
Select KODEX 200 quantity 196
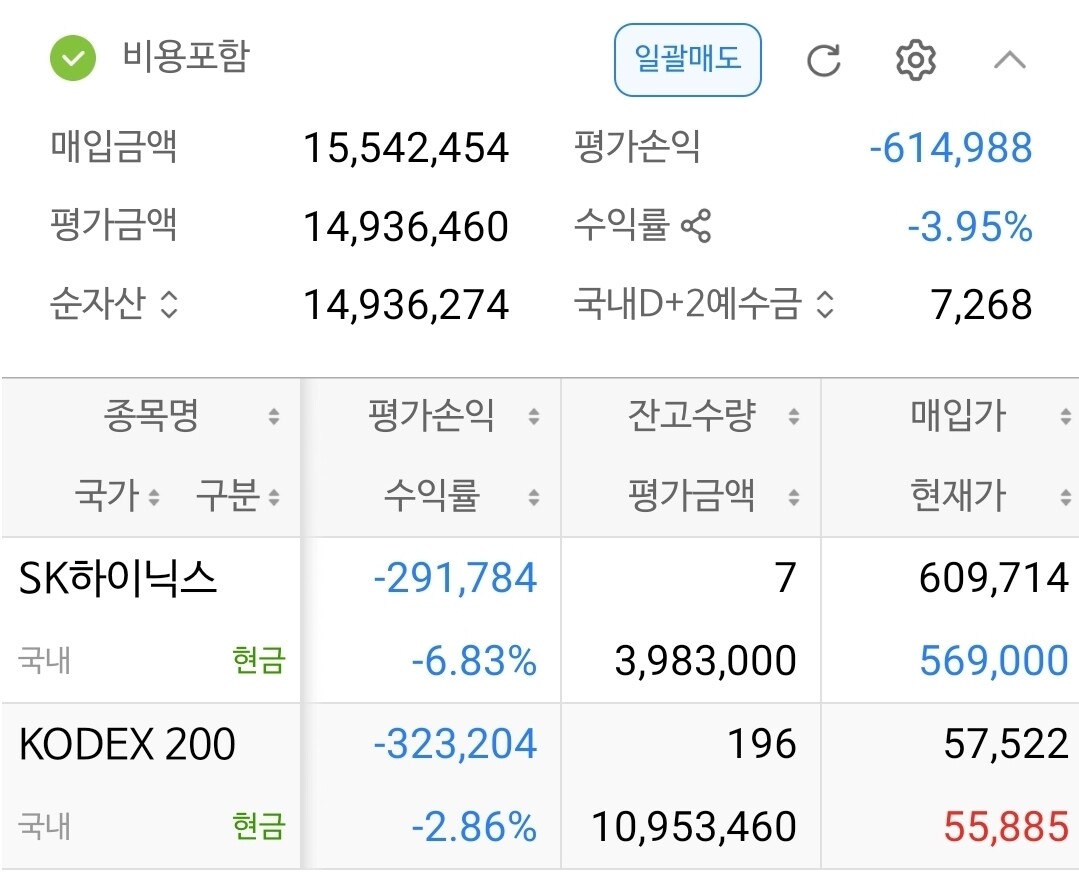click(x=762, y=744)
